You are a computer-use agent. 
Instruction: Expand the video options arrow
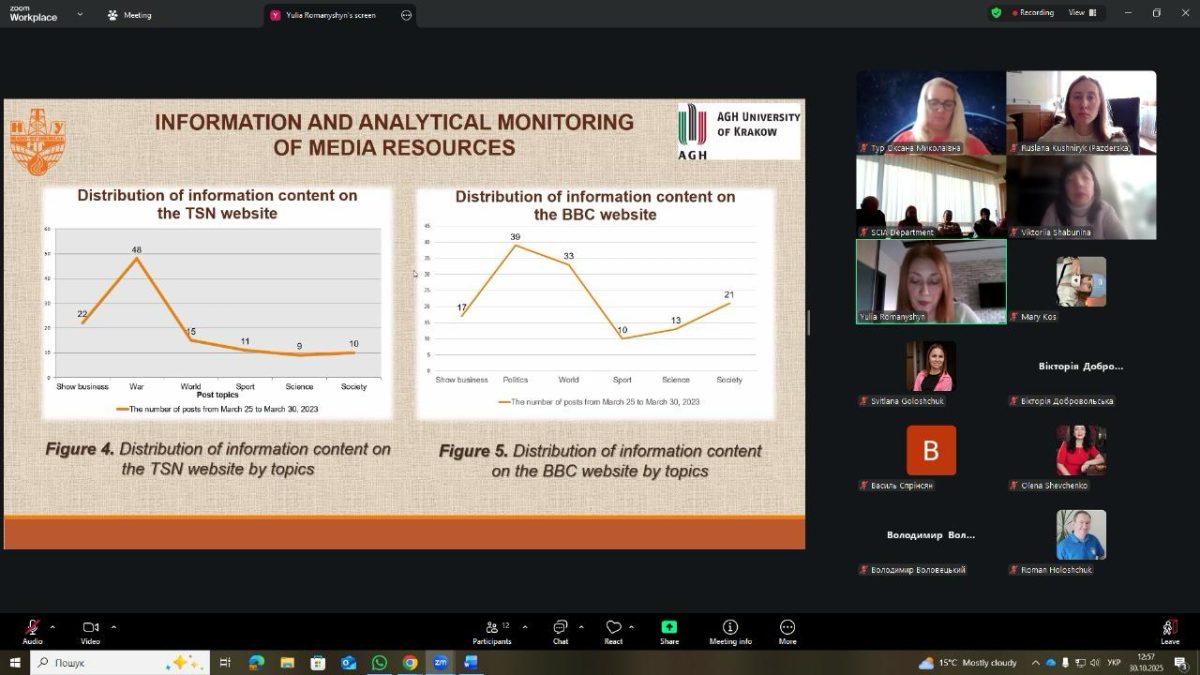point(113,627)
